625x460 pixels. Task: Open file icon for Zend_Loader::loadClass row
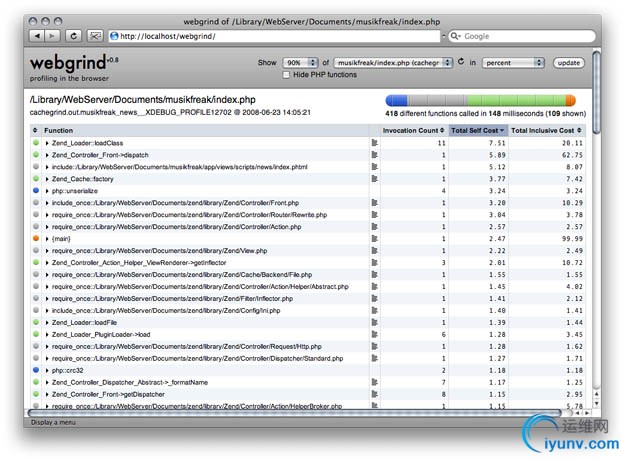click(x=374, y=143)
